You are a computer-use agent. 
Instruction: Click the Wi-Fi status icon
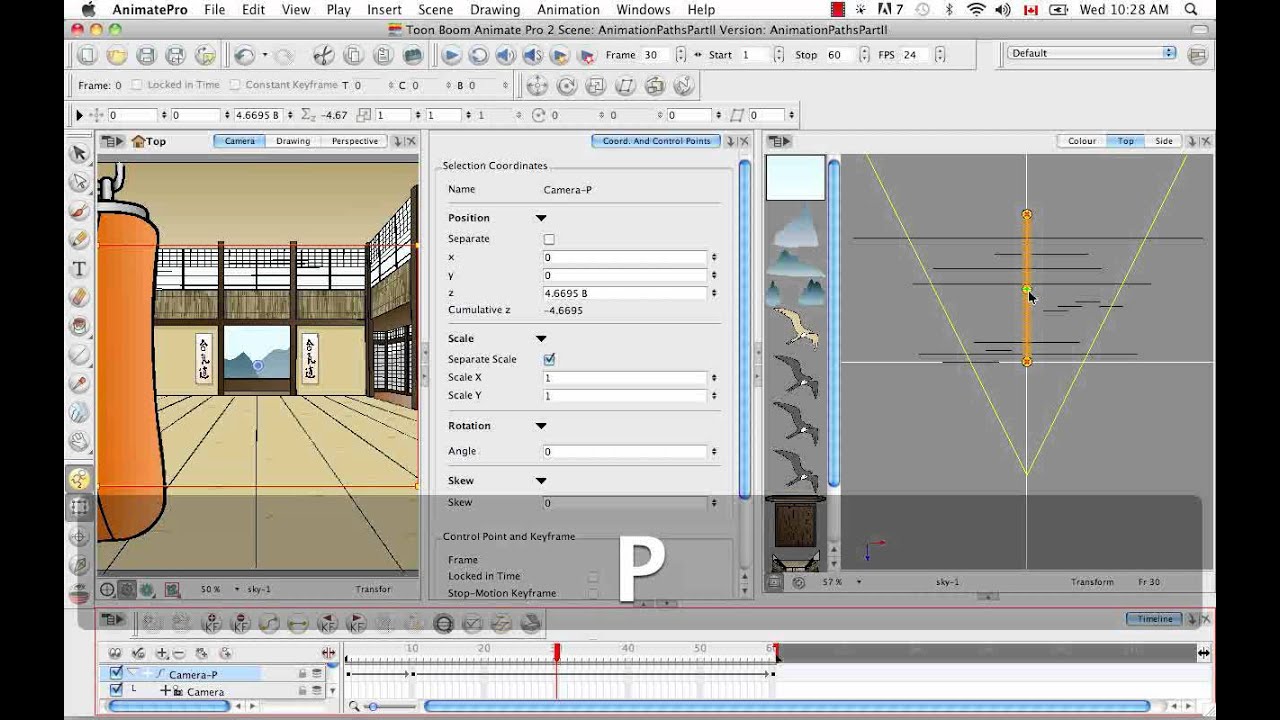point(976,10)
